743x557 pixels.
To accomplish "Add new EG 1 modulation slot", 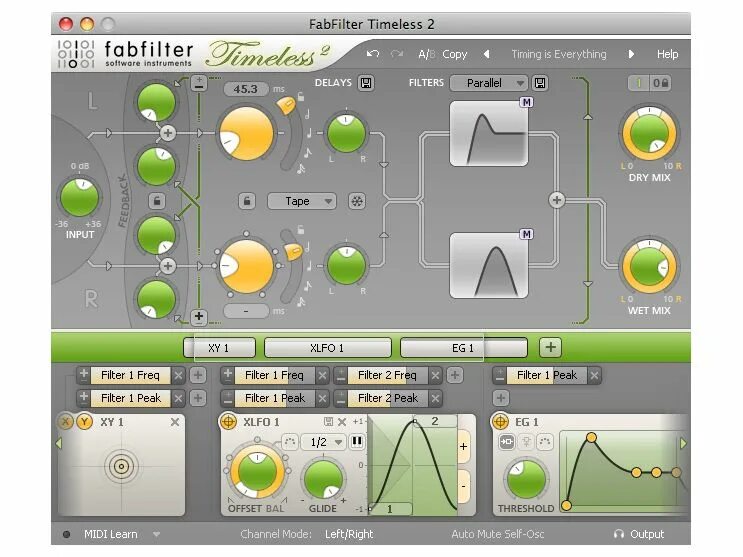I will (x=501, y=398).
